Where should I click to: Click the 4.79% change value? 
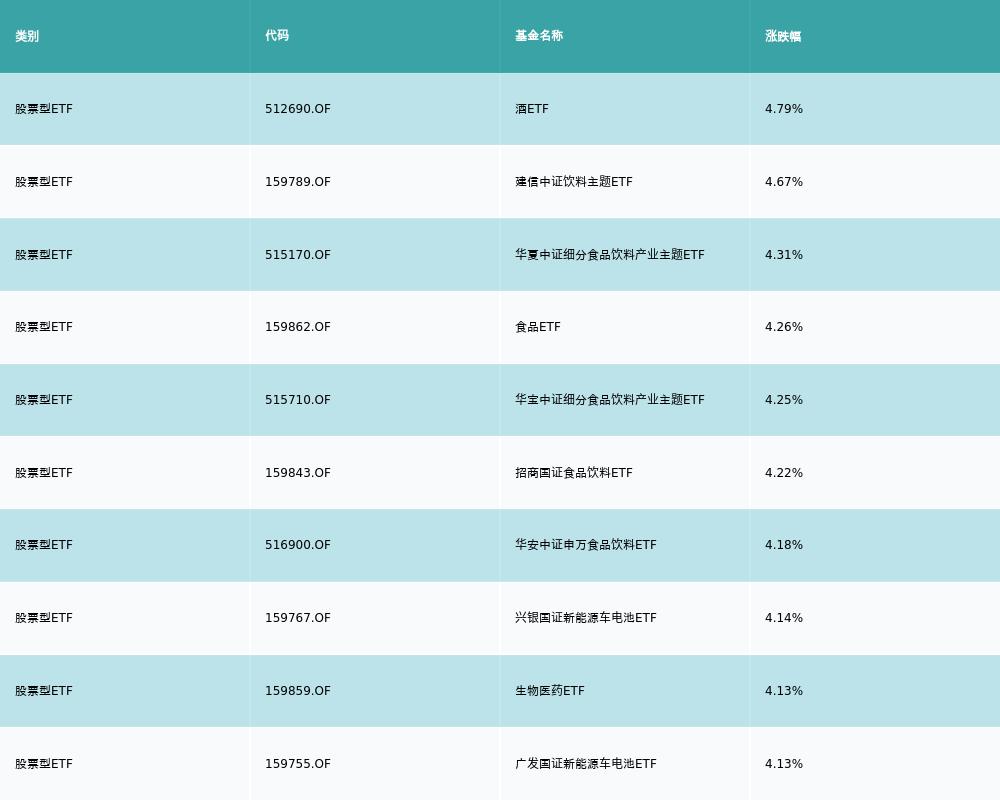(x=784, y=109)
